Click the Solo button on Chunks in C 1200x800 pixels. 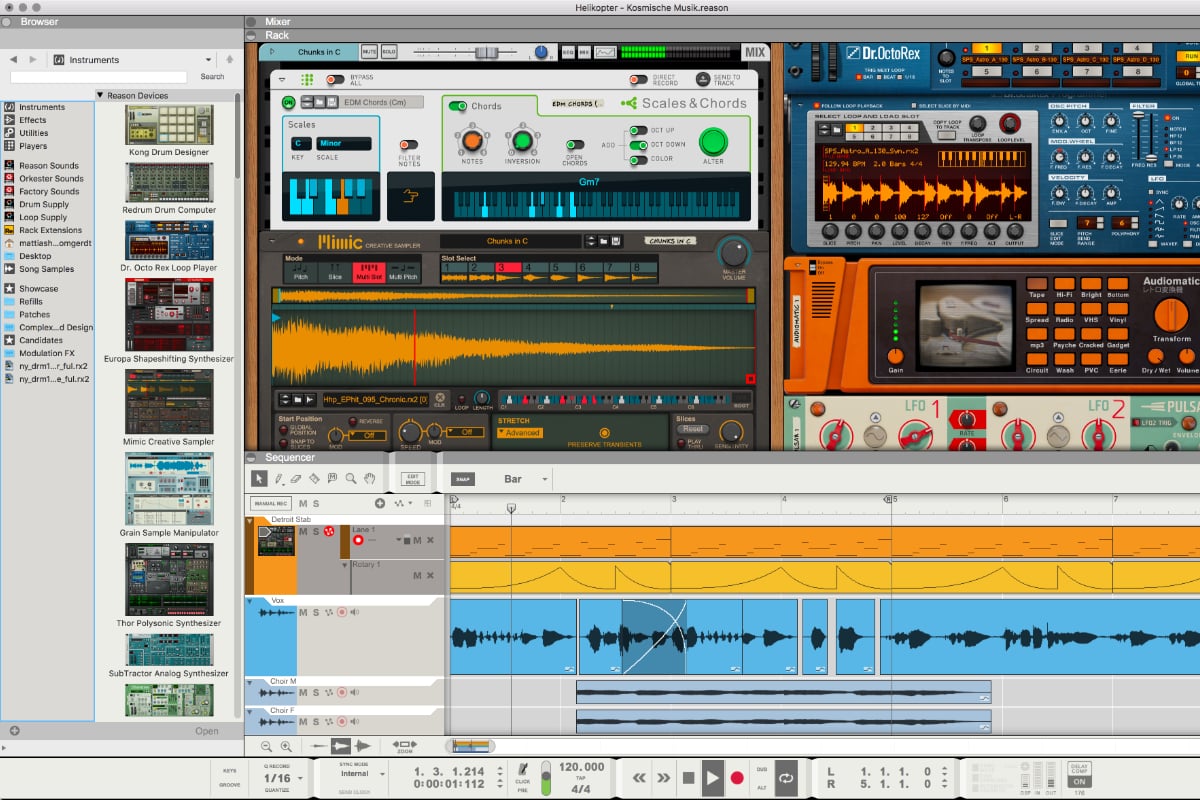(389, 52)
